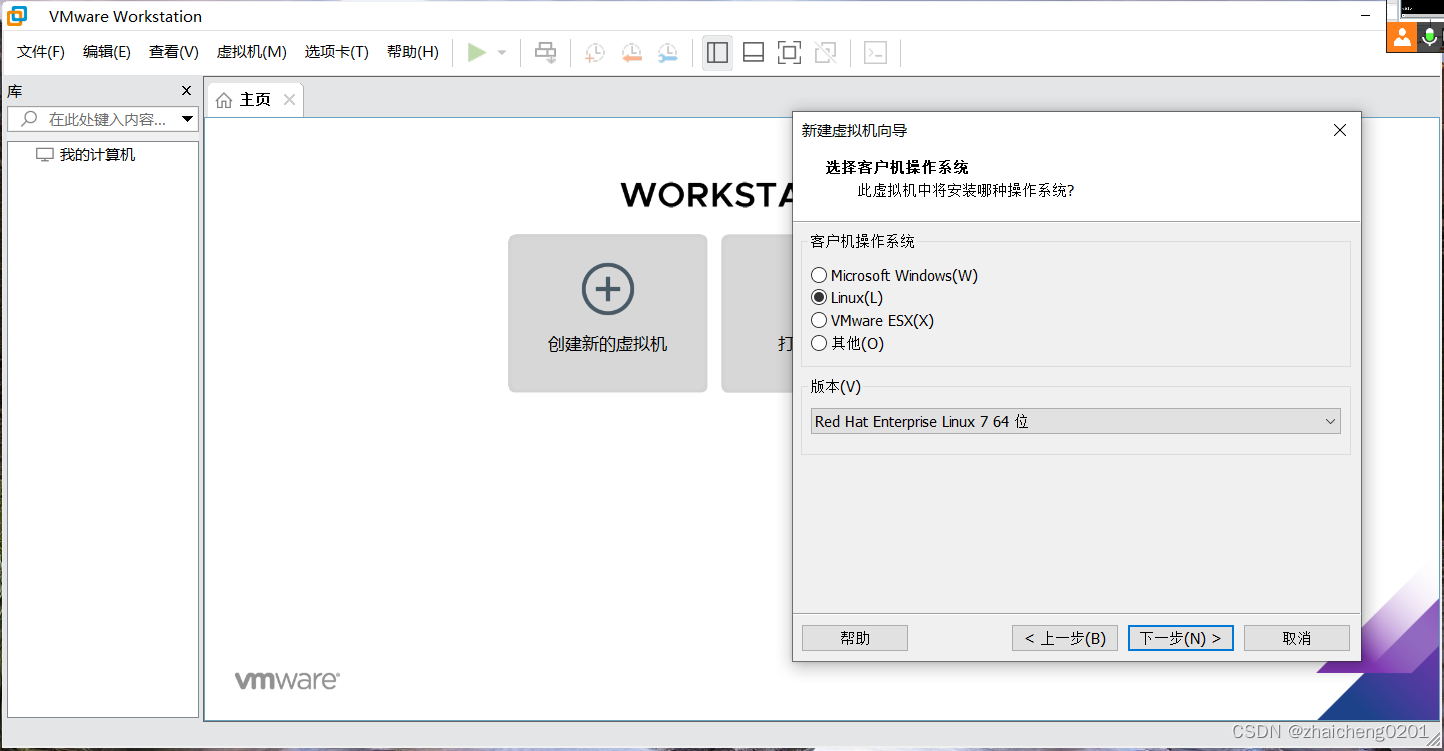Click the send Ctrl+Alt+Del toolbar icon
The width and height of the screenshot is (1444, 751).
[x=545, y=52]
